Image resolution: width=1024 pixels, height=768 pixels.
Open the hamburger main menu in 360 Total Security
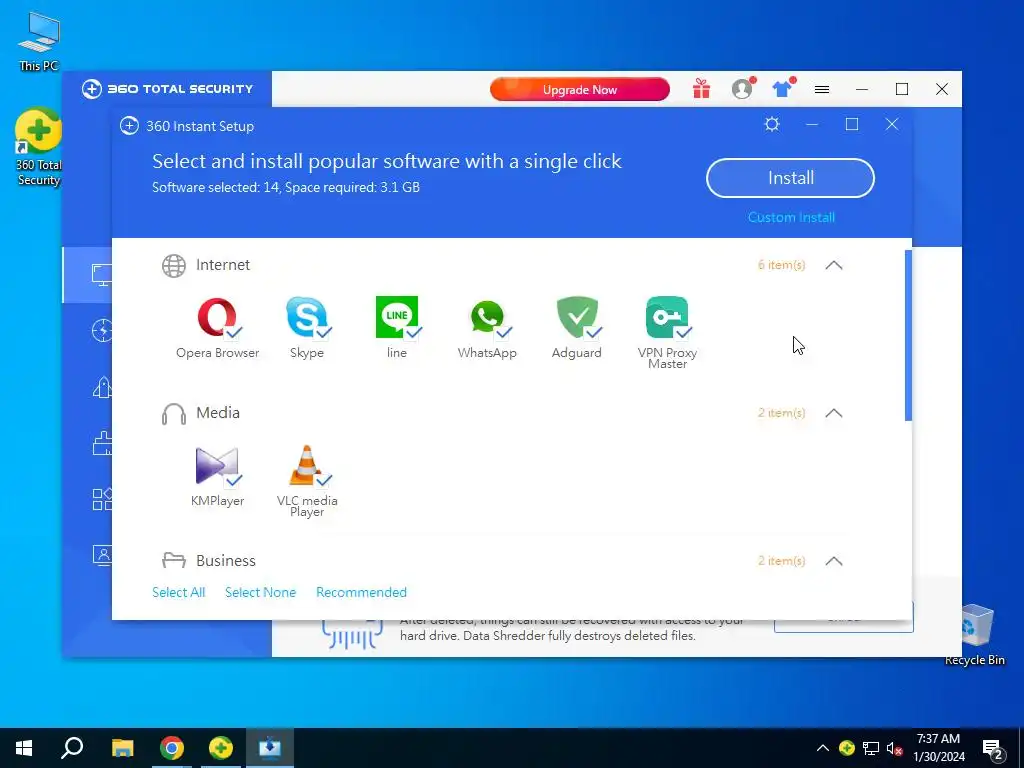coord(822,89)
